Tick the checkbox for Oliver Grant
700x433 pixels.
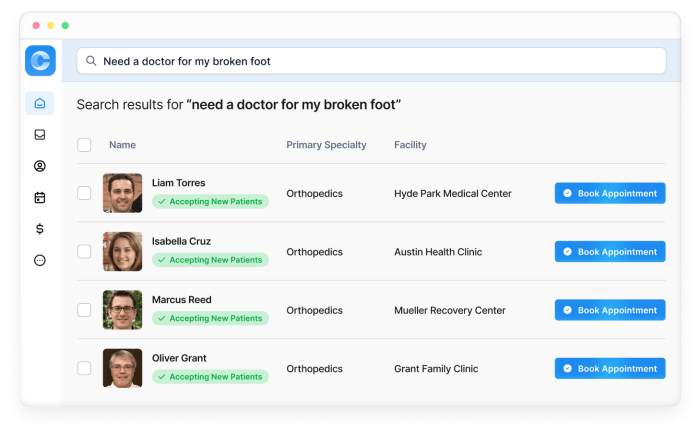tap(84, 368)
